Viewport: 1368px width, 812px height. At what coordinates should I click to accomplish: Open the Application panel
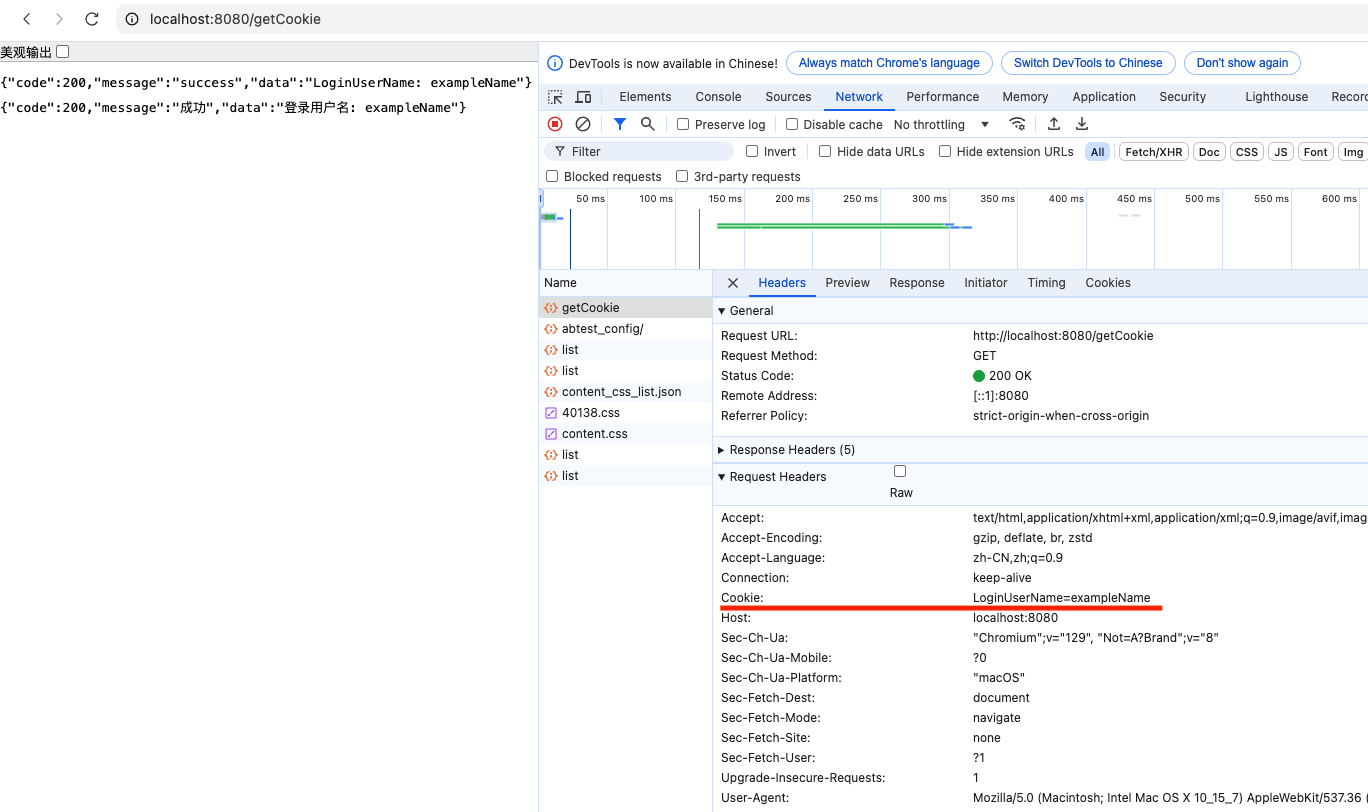[x=1104, y=97]
